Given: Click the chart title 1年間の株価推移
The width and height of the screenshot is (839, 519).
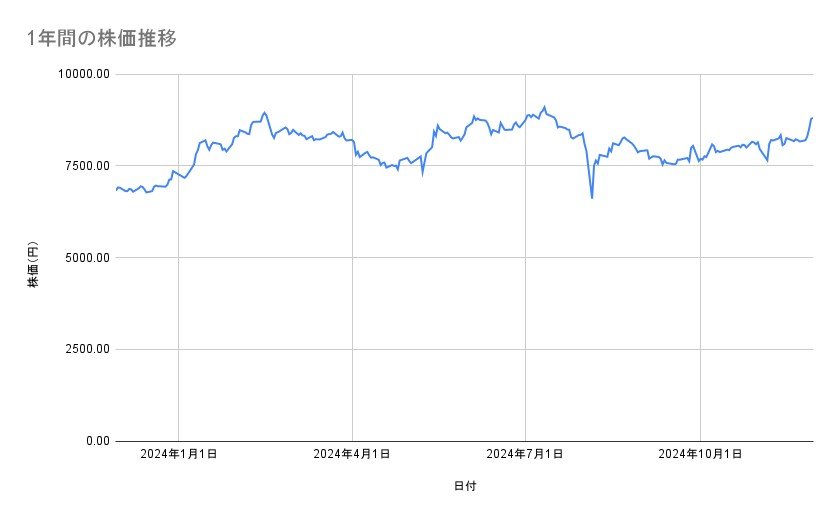Looking at the screenshot, I should point(103,38).
